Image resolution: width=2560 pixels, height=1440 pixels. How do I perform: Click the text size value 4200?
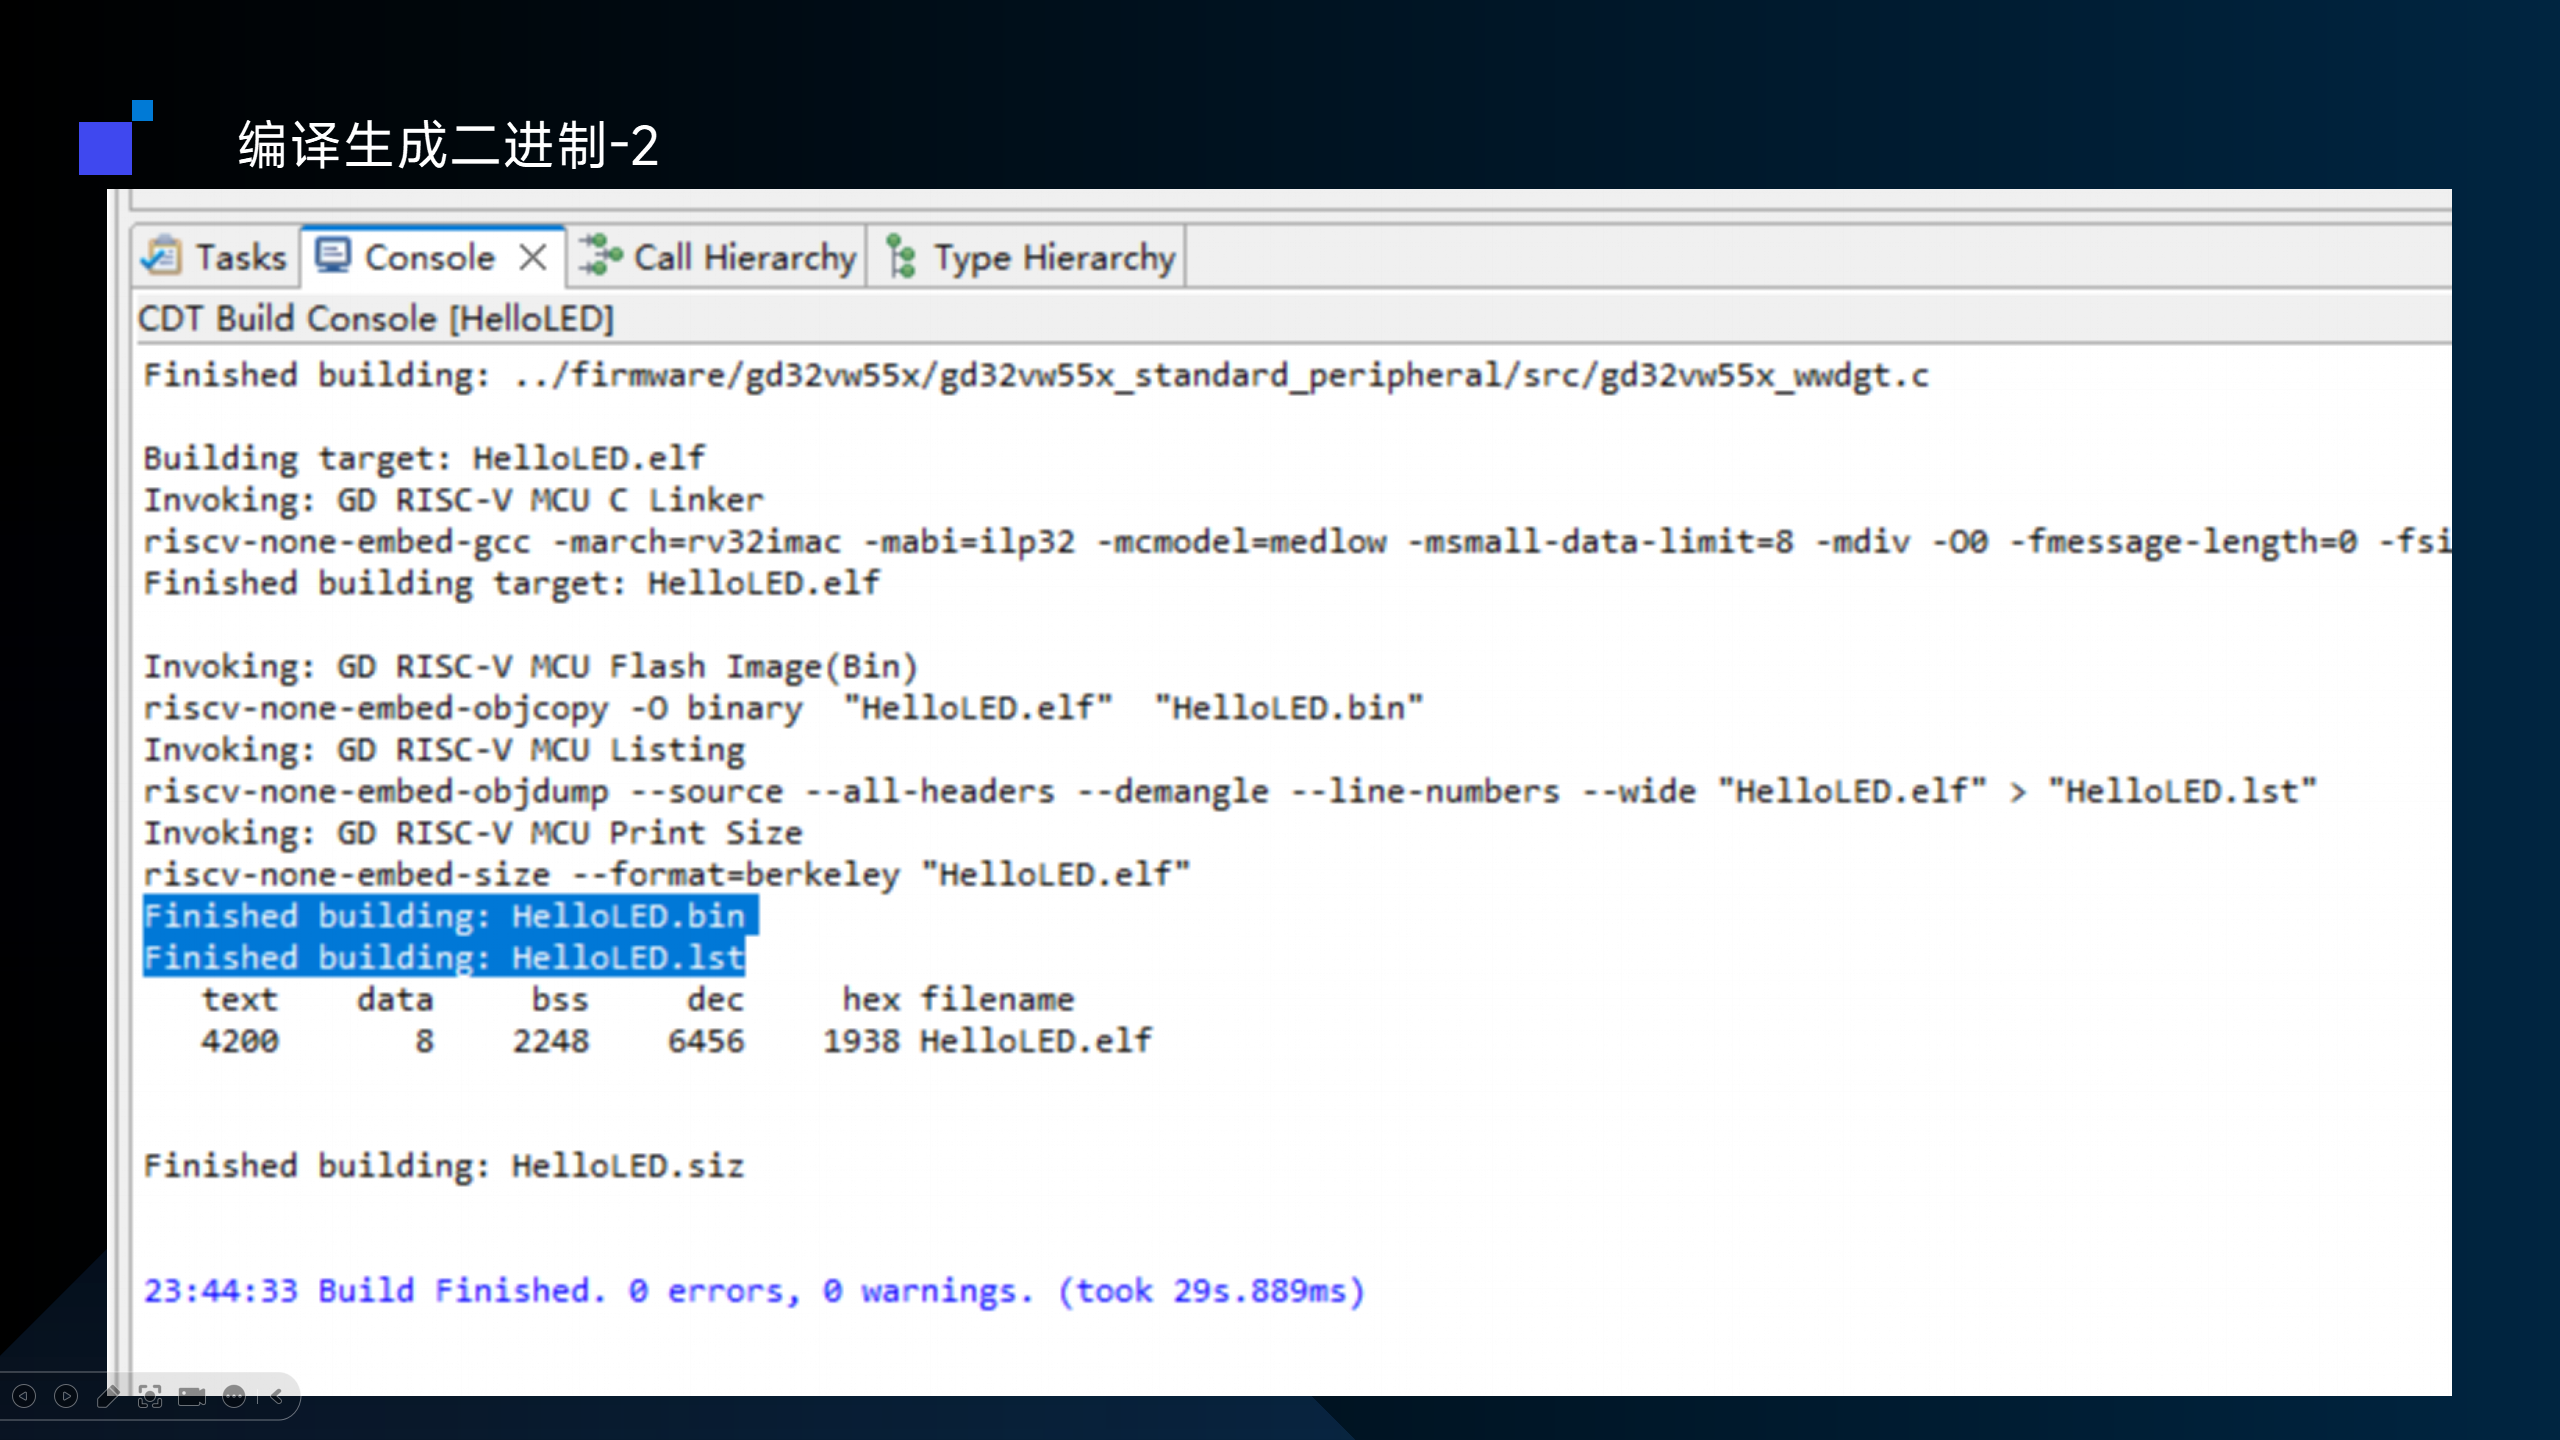240,1041
